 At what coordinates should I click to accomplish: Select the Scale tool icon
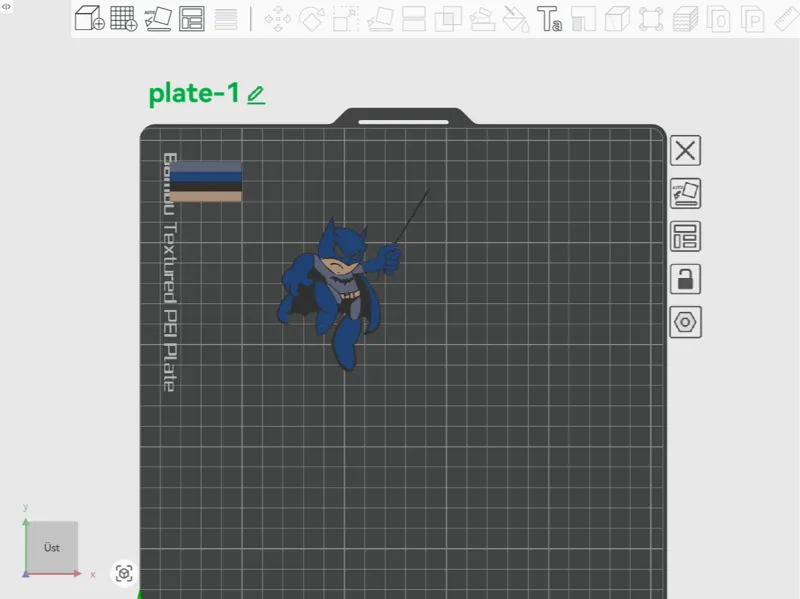(x=346, y=19)
